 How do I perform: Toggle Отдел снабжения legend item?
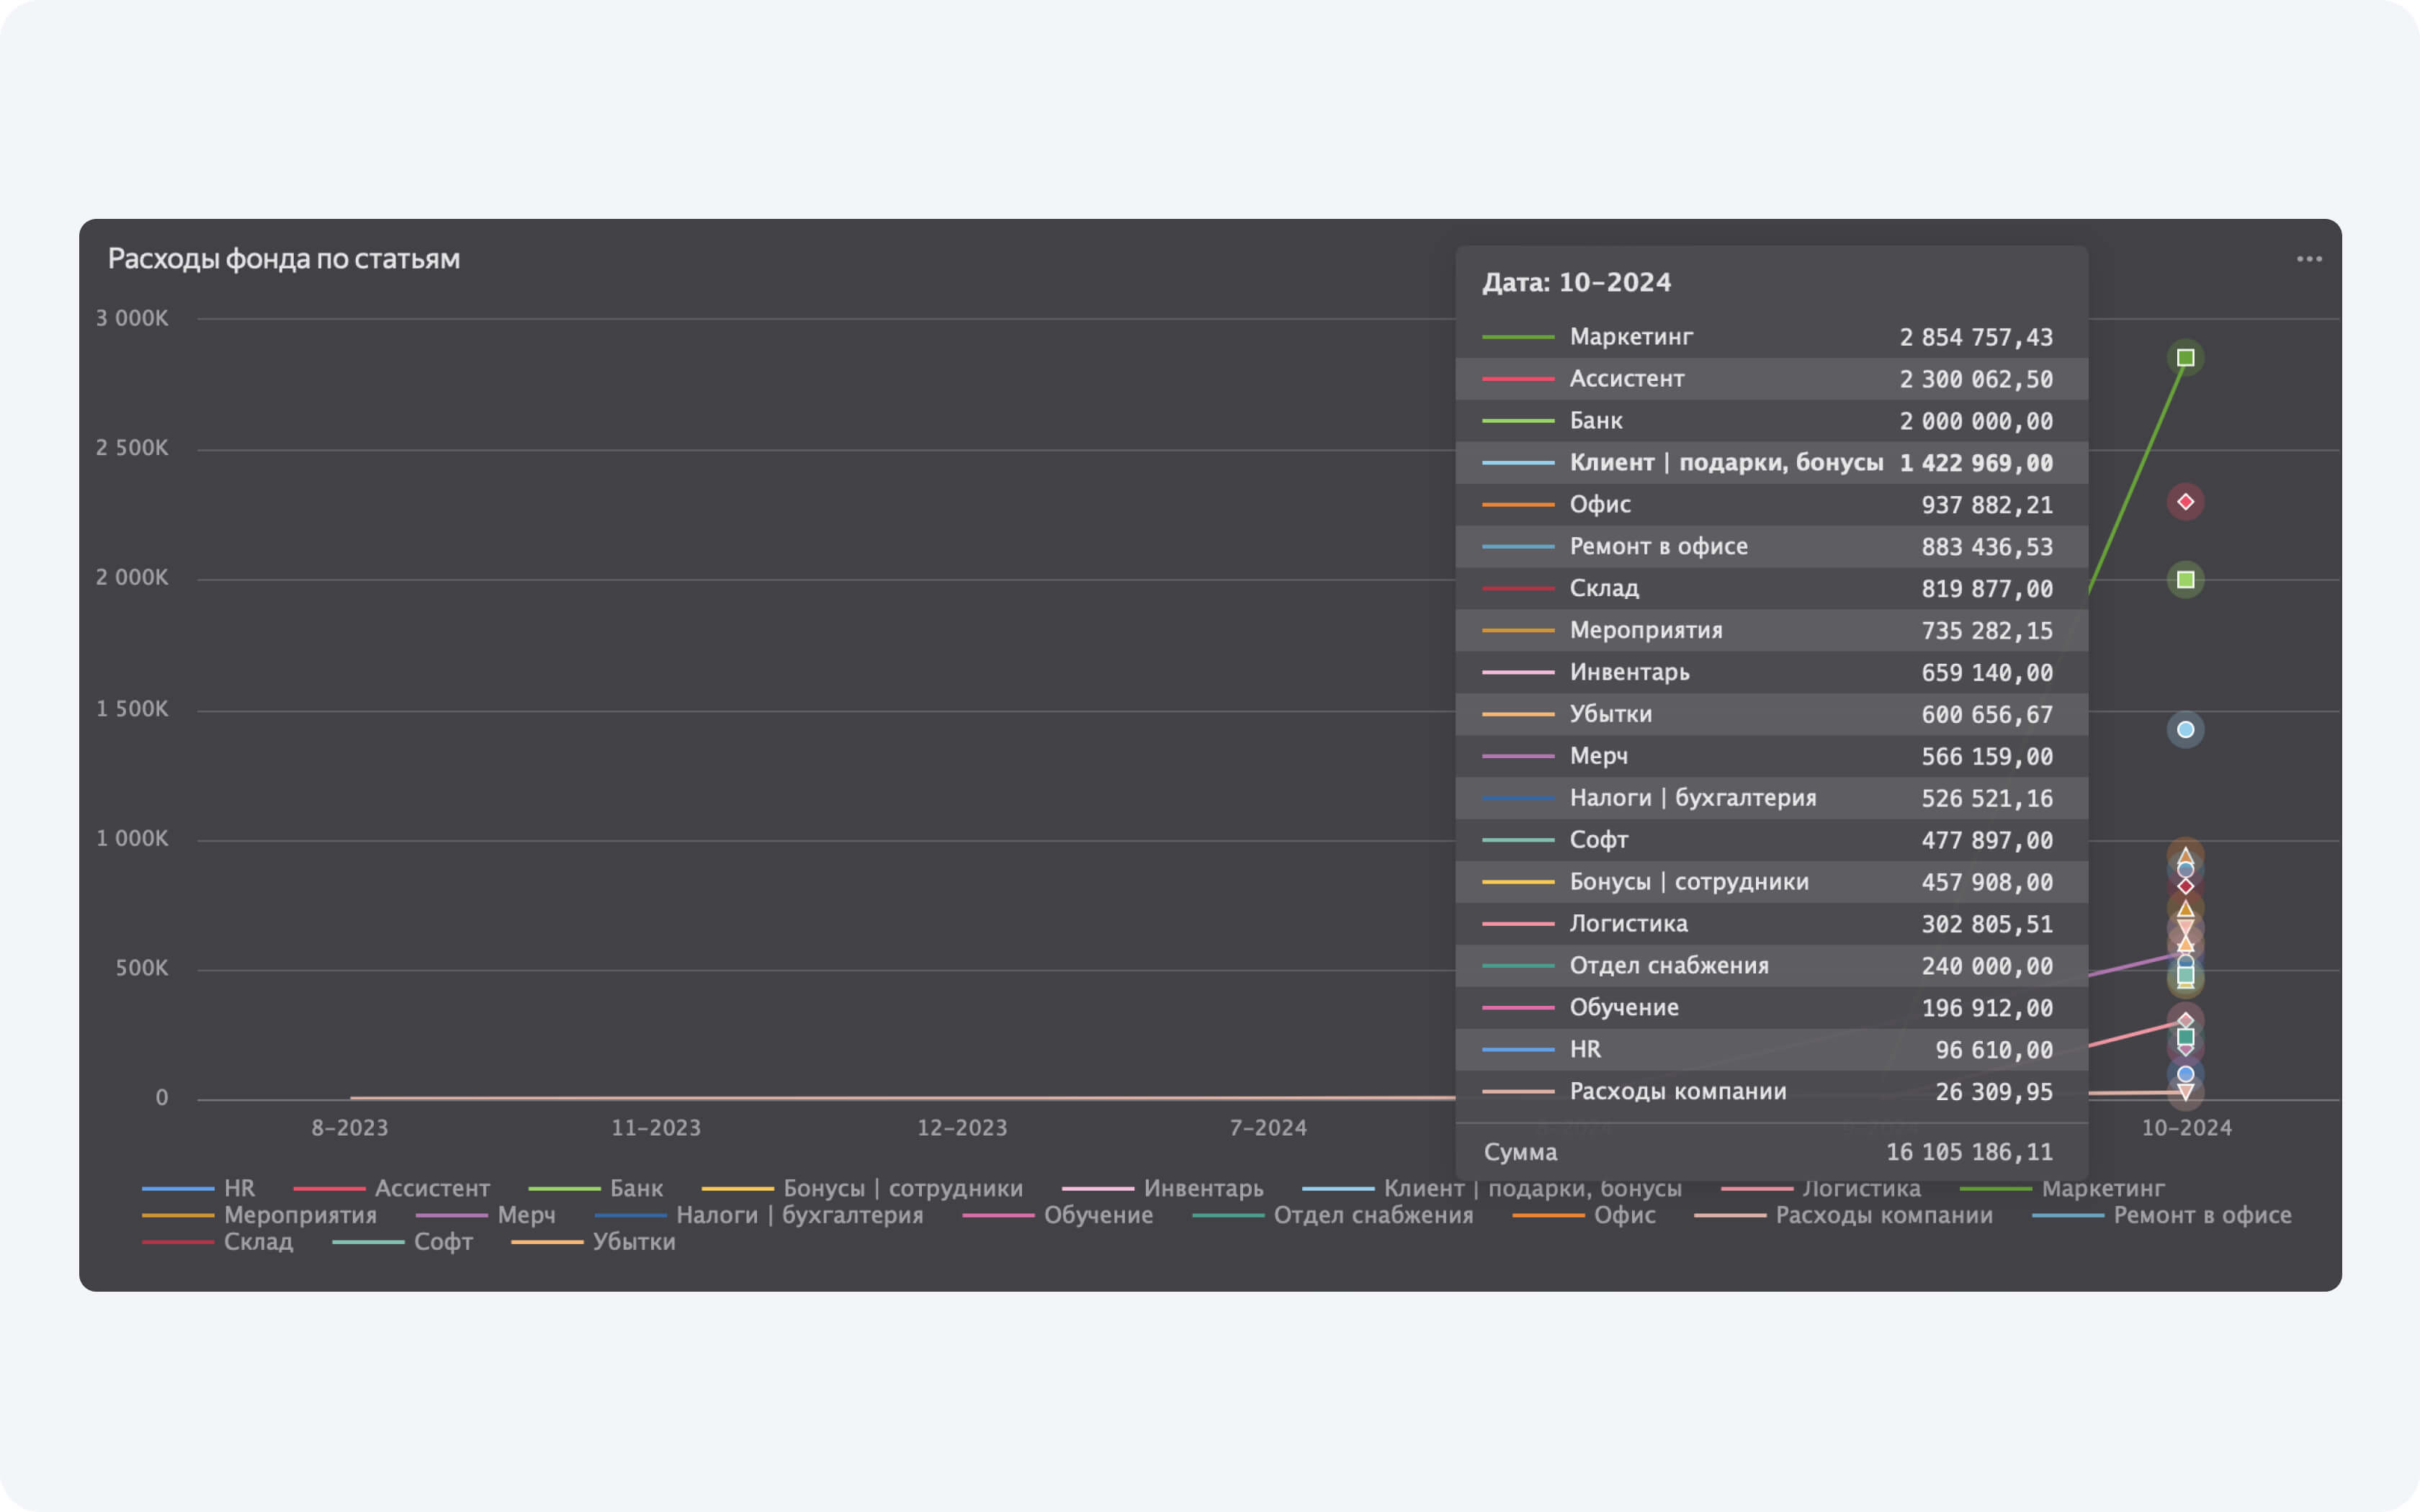pos(1373,1215)
